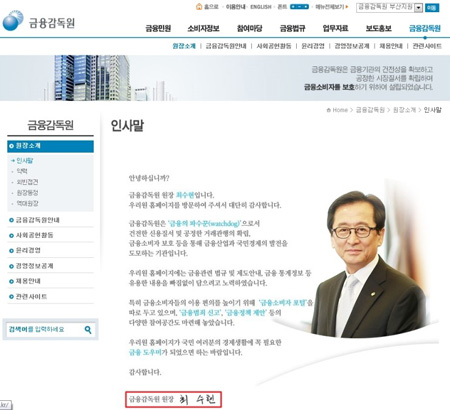The image size is (450, 410).
Task: Open the 보도홍보 main menu
Action: coord(378,28)
